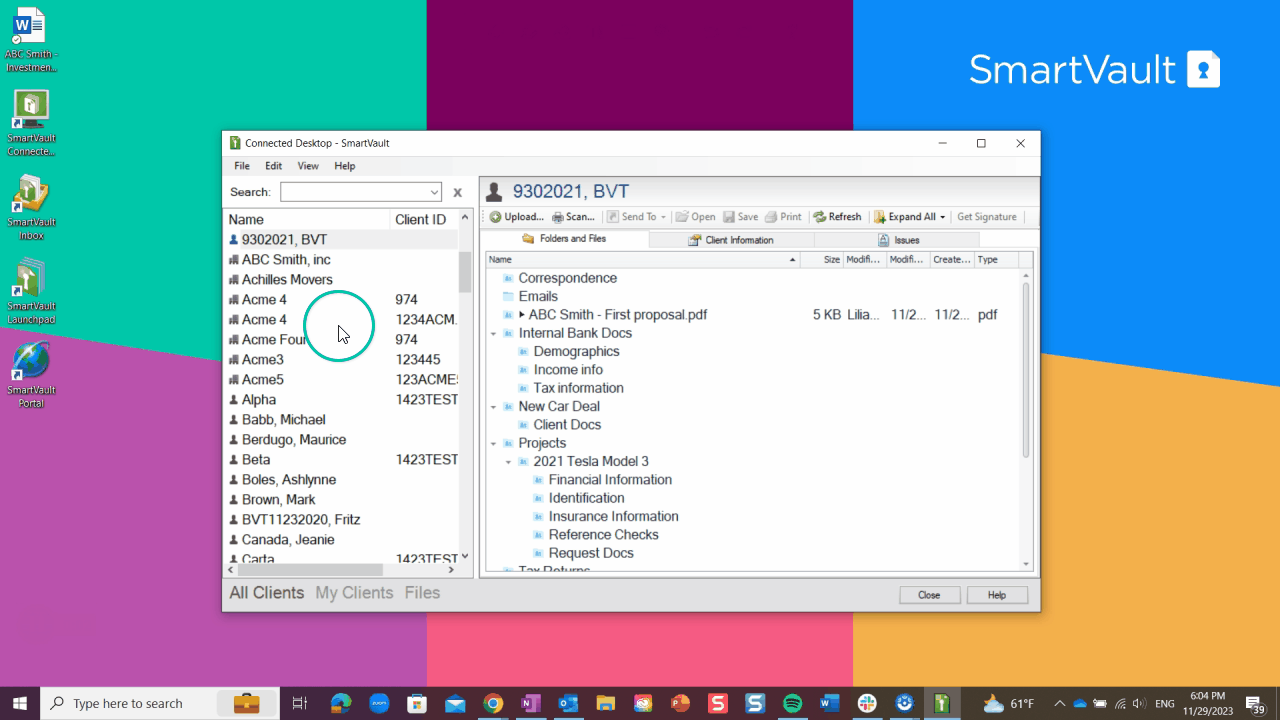Switch to the Client Information tab
This screenshot has width=1280, height=720.
(x=731, y=240)
